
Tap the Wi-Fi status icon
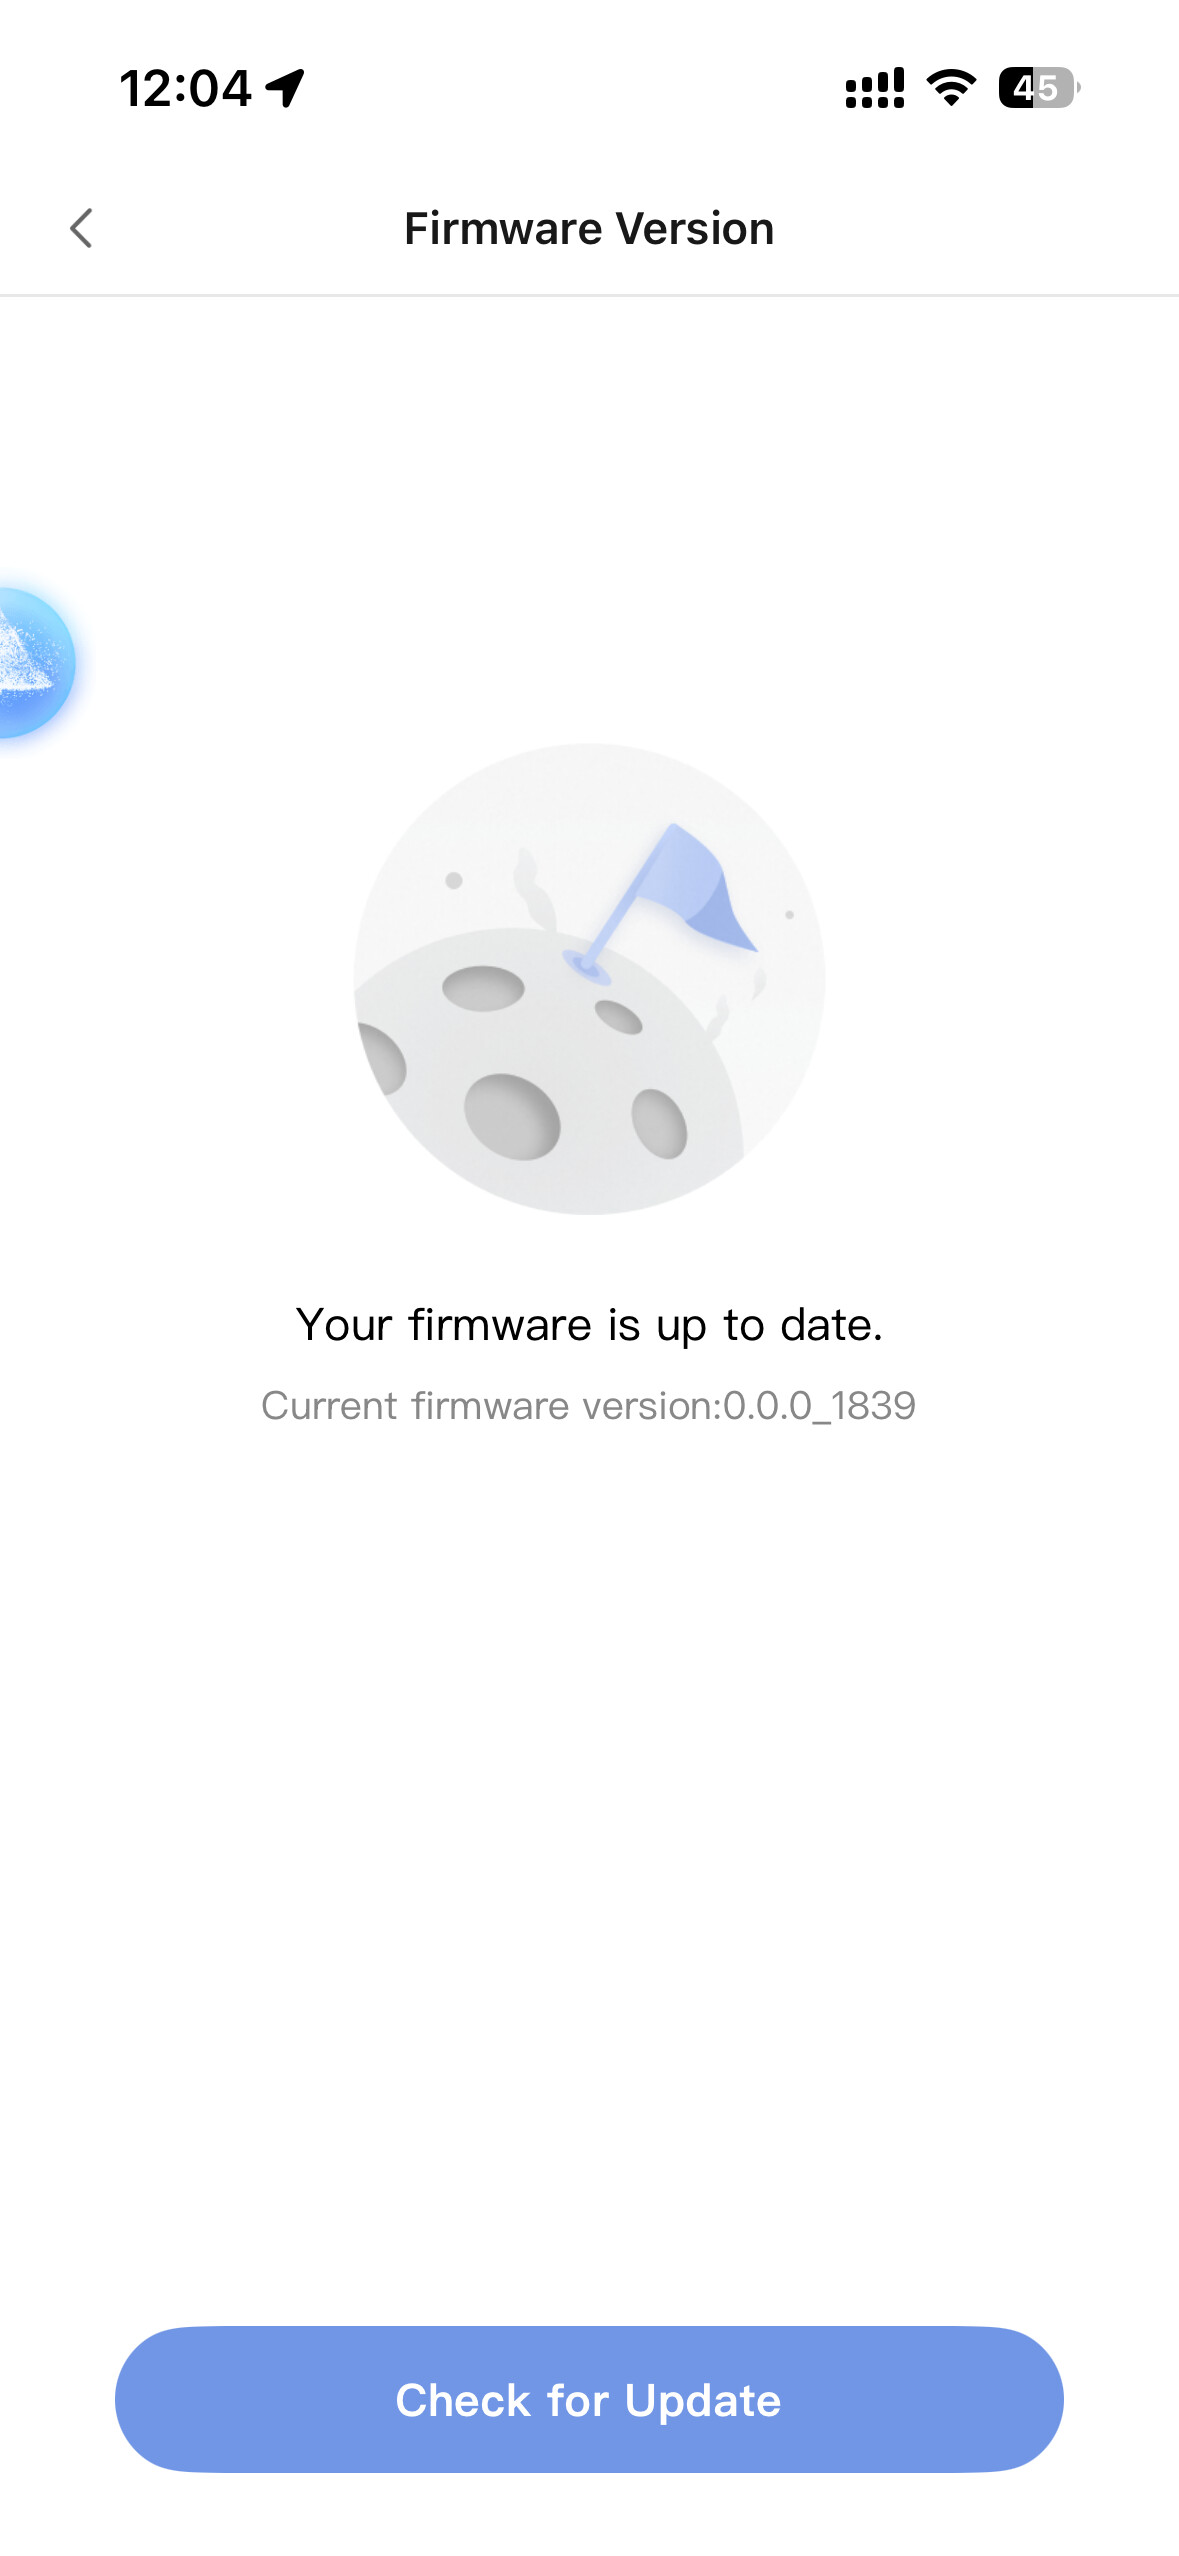(x=951, y=88)
